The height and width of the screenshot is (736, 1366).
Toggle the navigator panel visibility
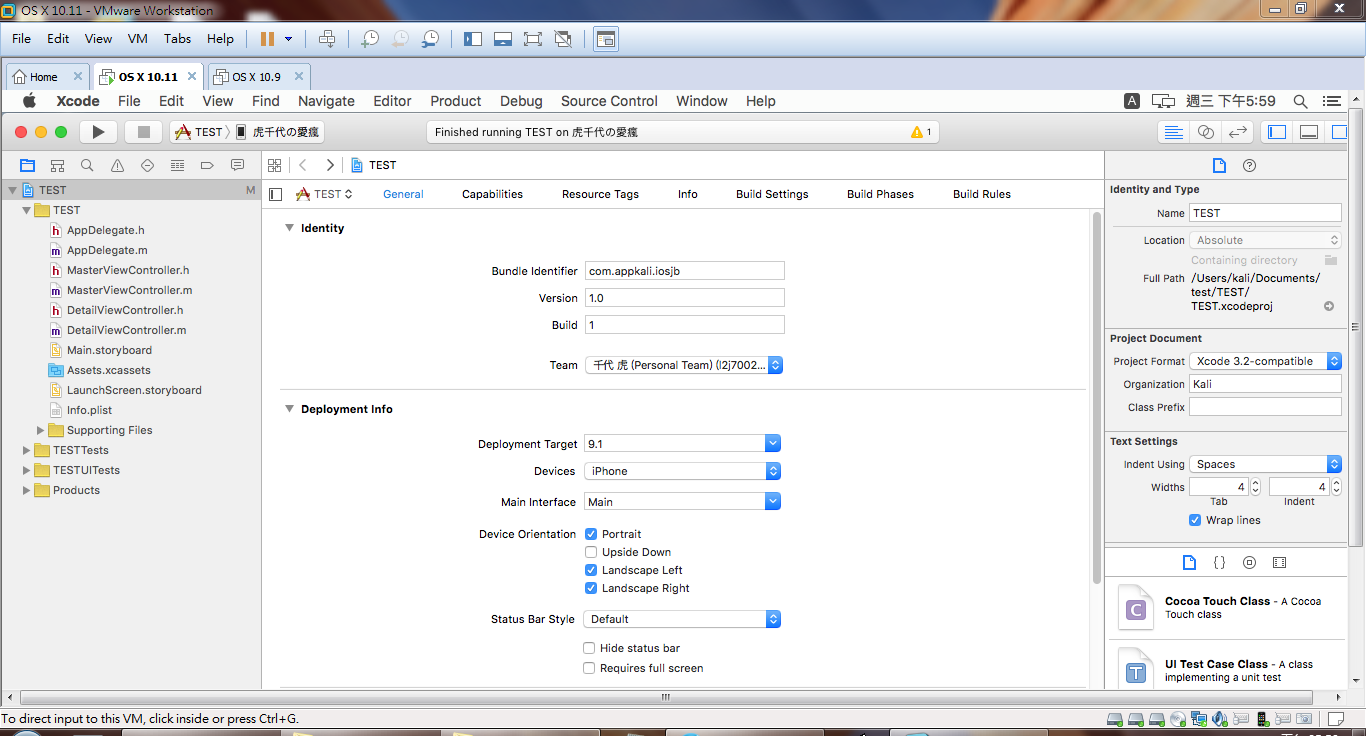pyautogui.click(x=1277, y=132)
